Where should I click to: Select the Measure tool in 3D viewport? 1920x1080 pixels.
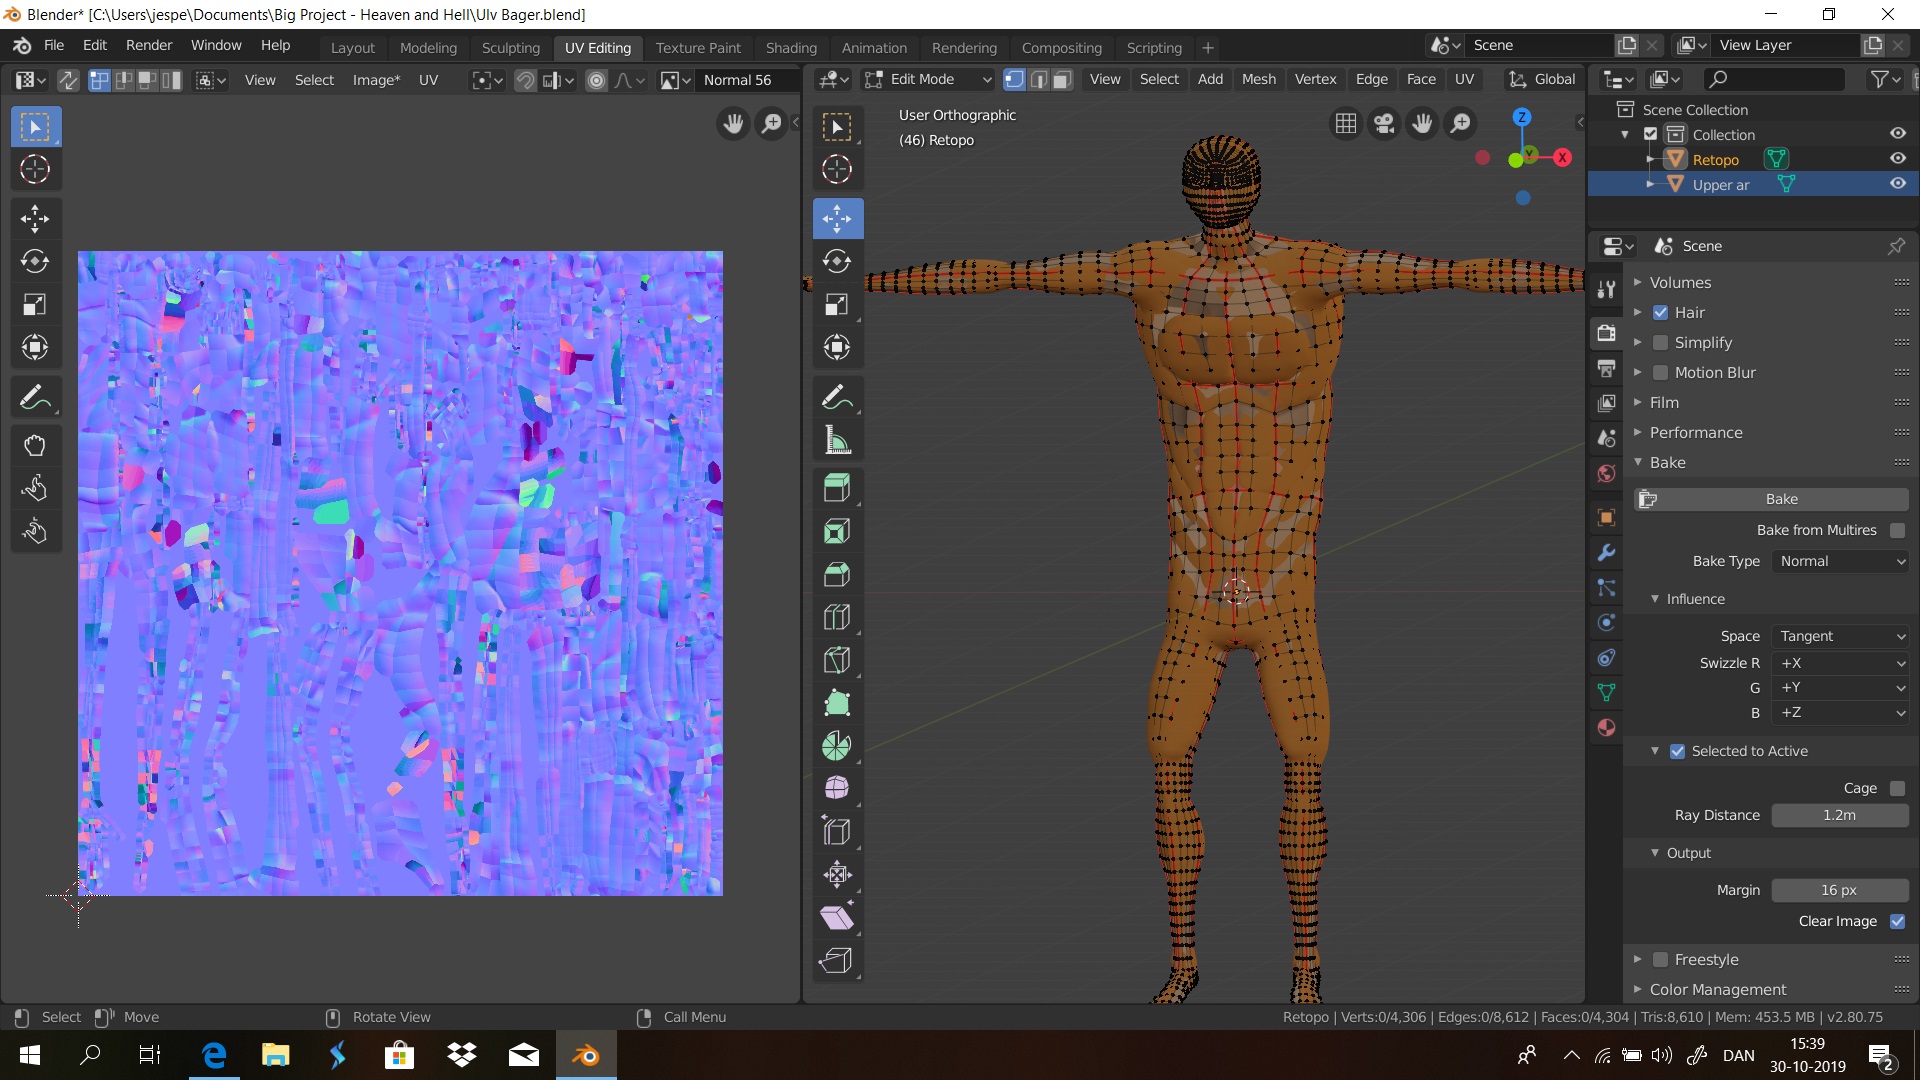837,440
